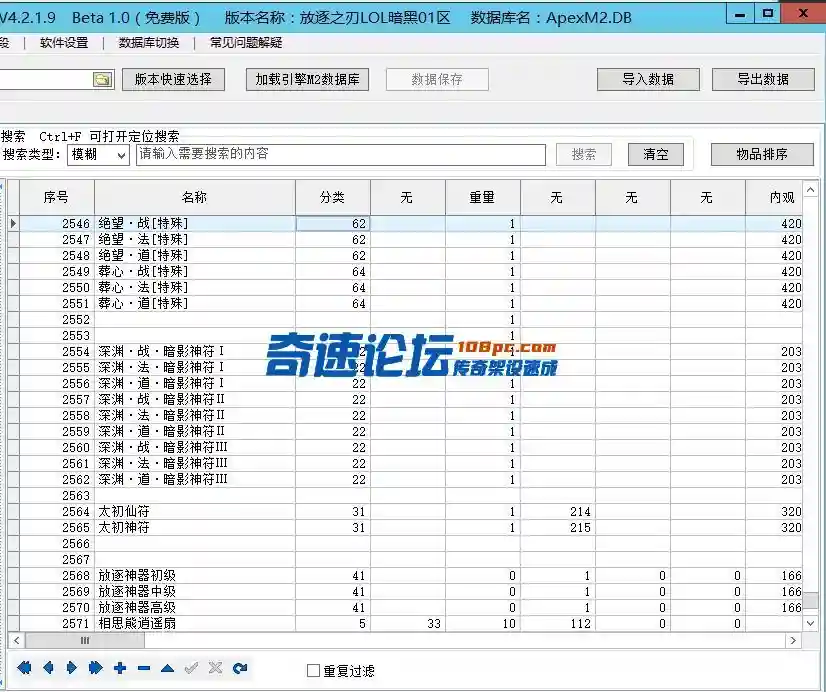Select row 葬心·道[特殊]
This screenshot has width=826, height=692.
[x=406, y=303]
